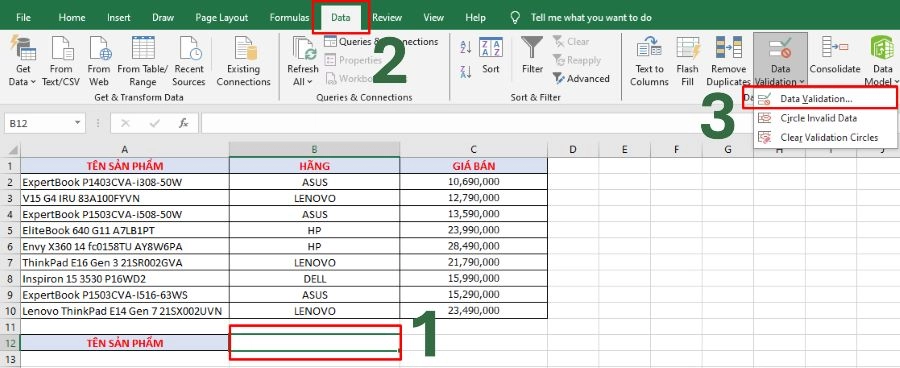The height and width of the screenshot is (368, 900).
Task: Select the price 28,490,000
Action: coord(474,246)
